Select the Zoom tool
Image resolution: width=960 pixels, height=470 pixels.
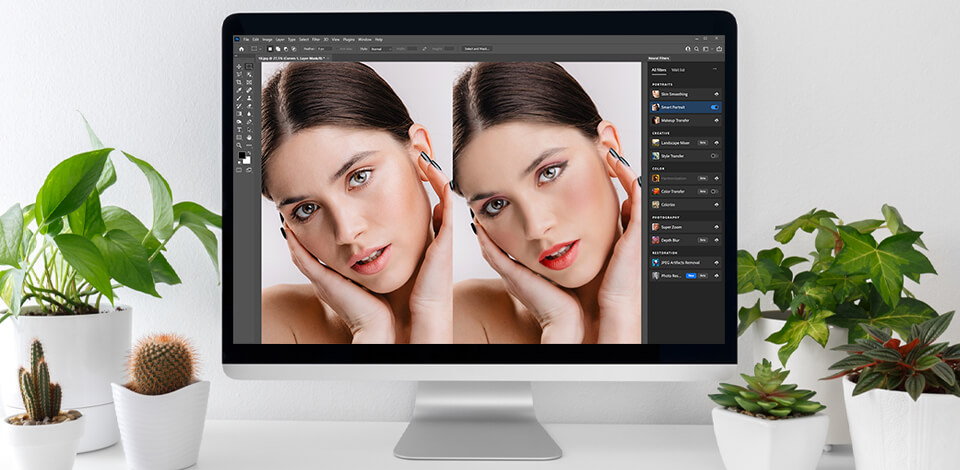click(239, 145)
